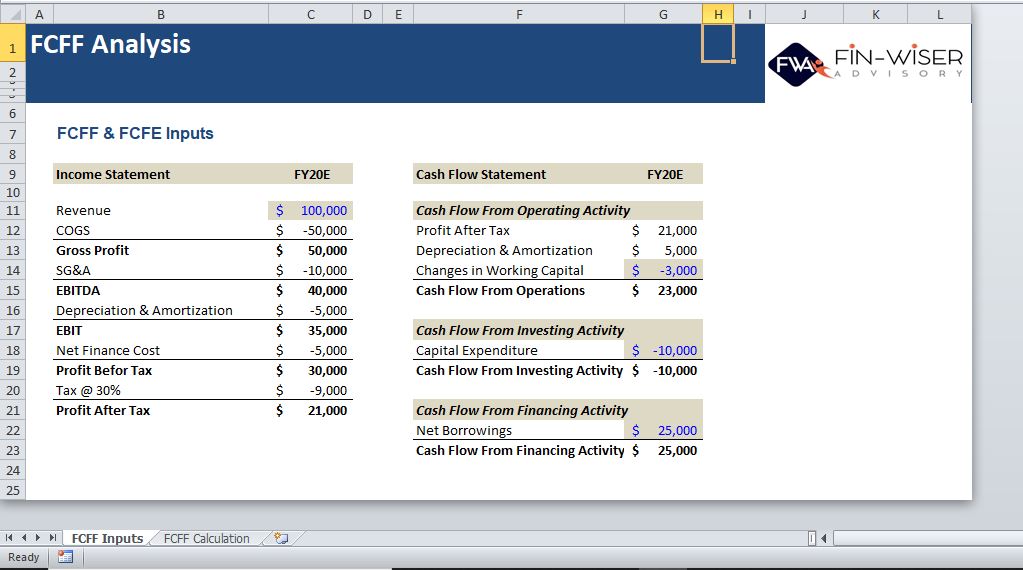Click the FCFF & FCFE Inputs heading
Image resolution: width=1023 pixels, height=570 pixels.
click(x=135, y=133)
